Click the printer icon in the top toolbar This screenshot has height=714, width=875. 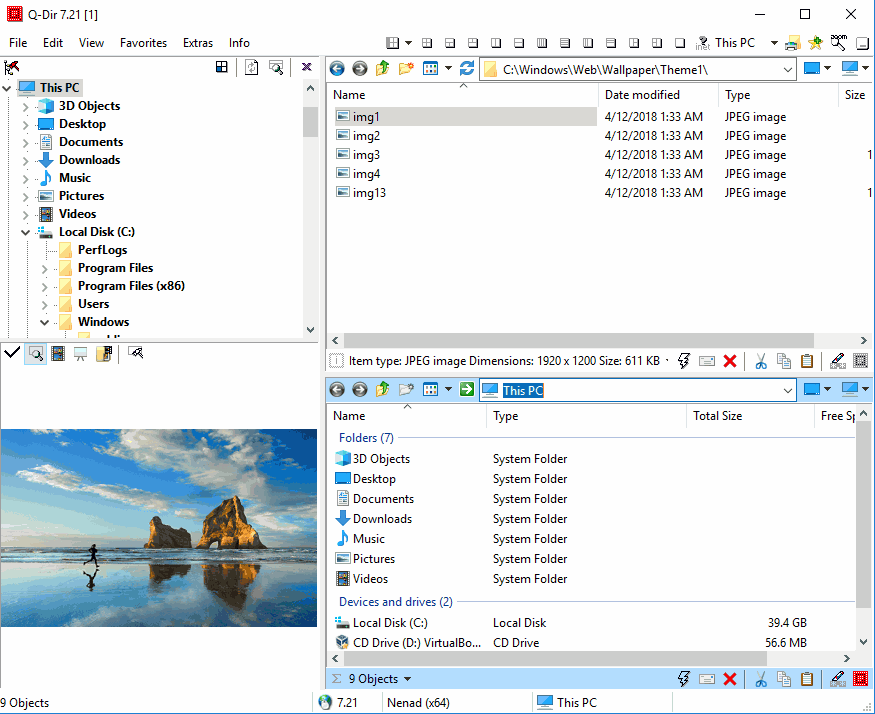coord(793,42)
